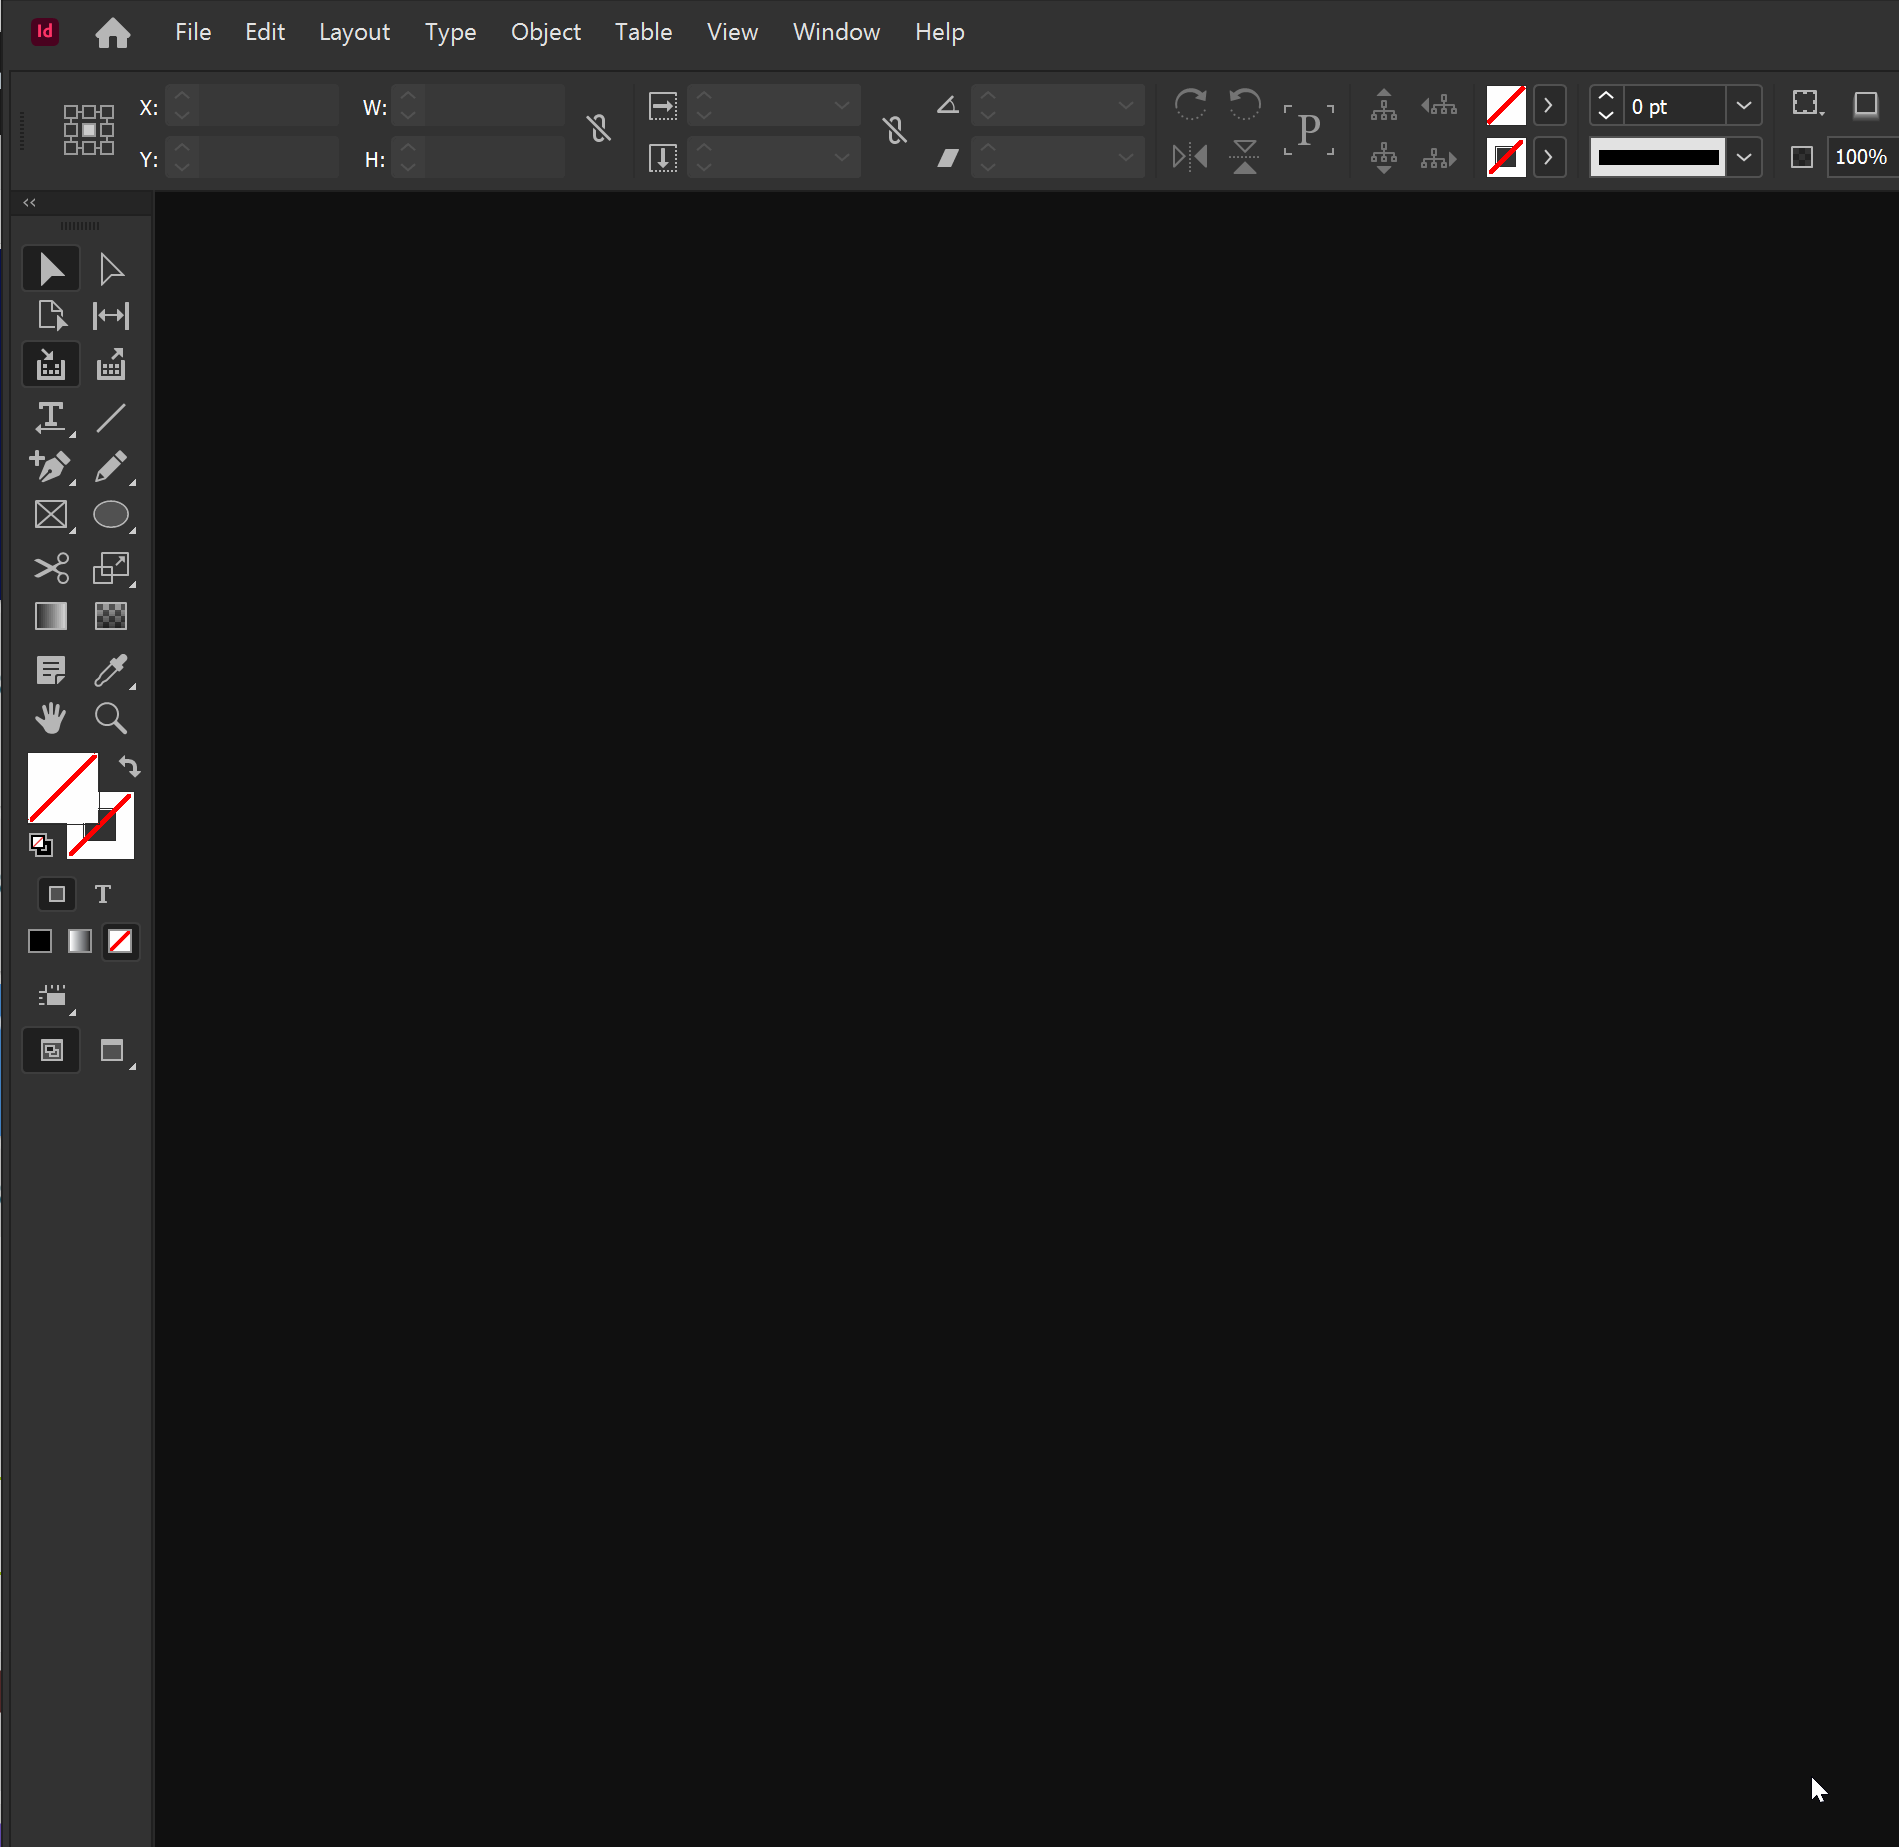
Task: Apply solid color mode
Action: [40, 941]
